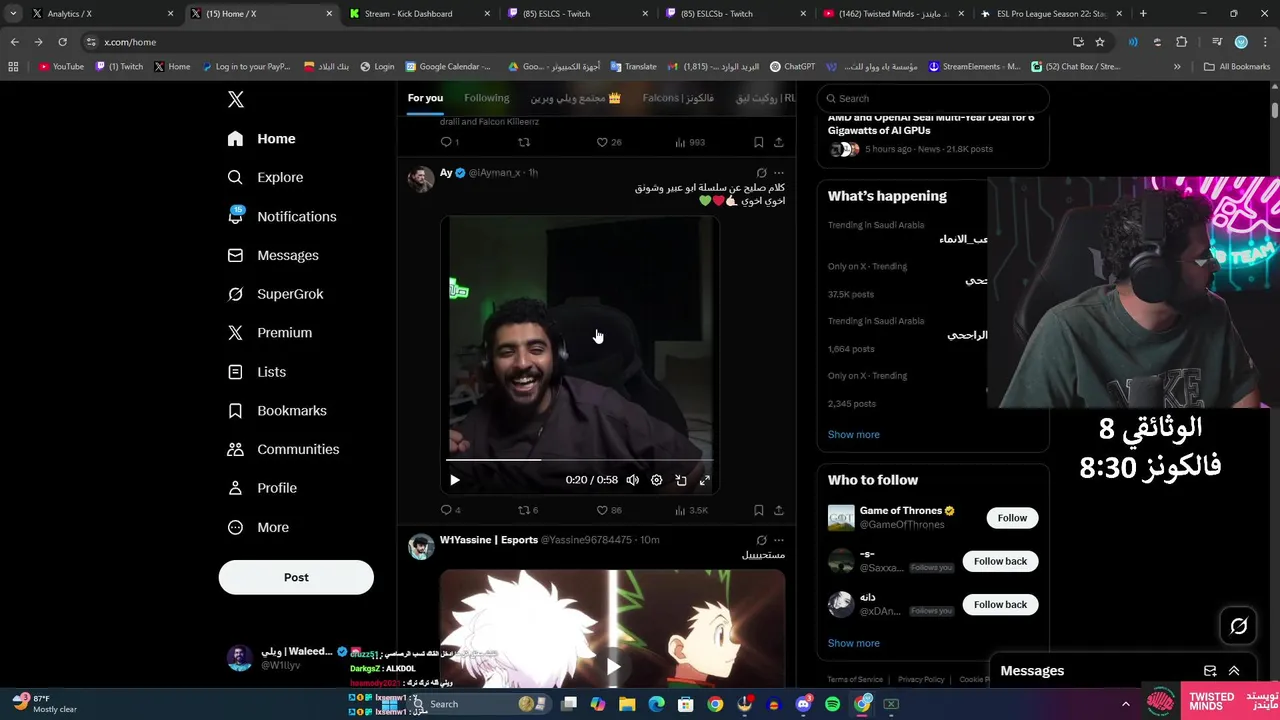Open Spotify from the taskbar
Image resolution: width=1280 pixels, height=720 pixels.
point(833,704)
